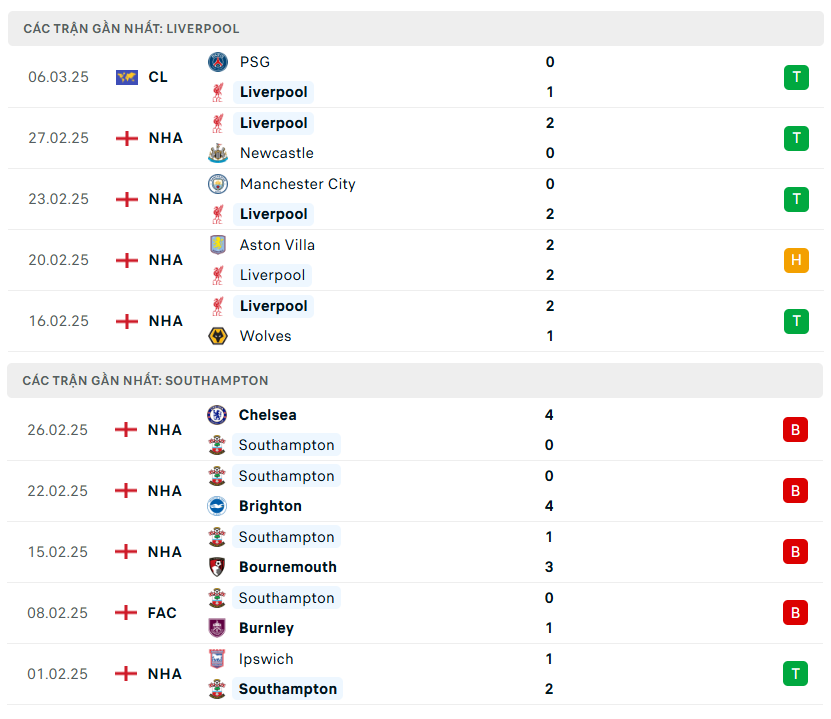Open the Aston Villa team link
The width and height of the screenshot is (831, 719).
tap(277, 245)
